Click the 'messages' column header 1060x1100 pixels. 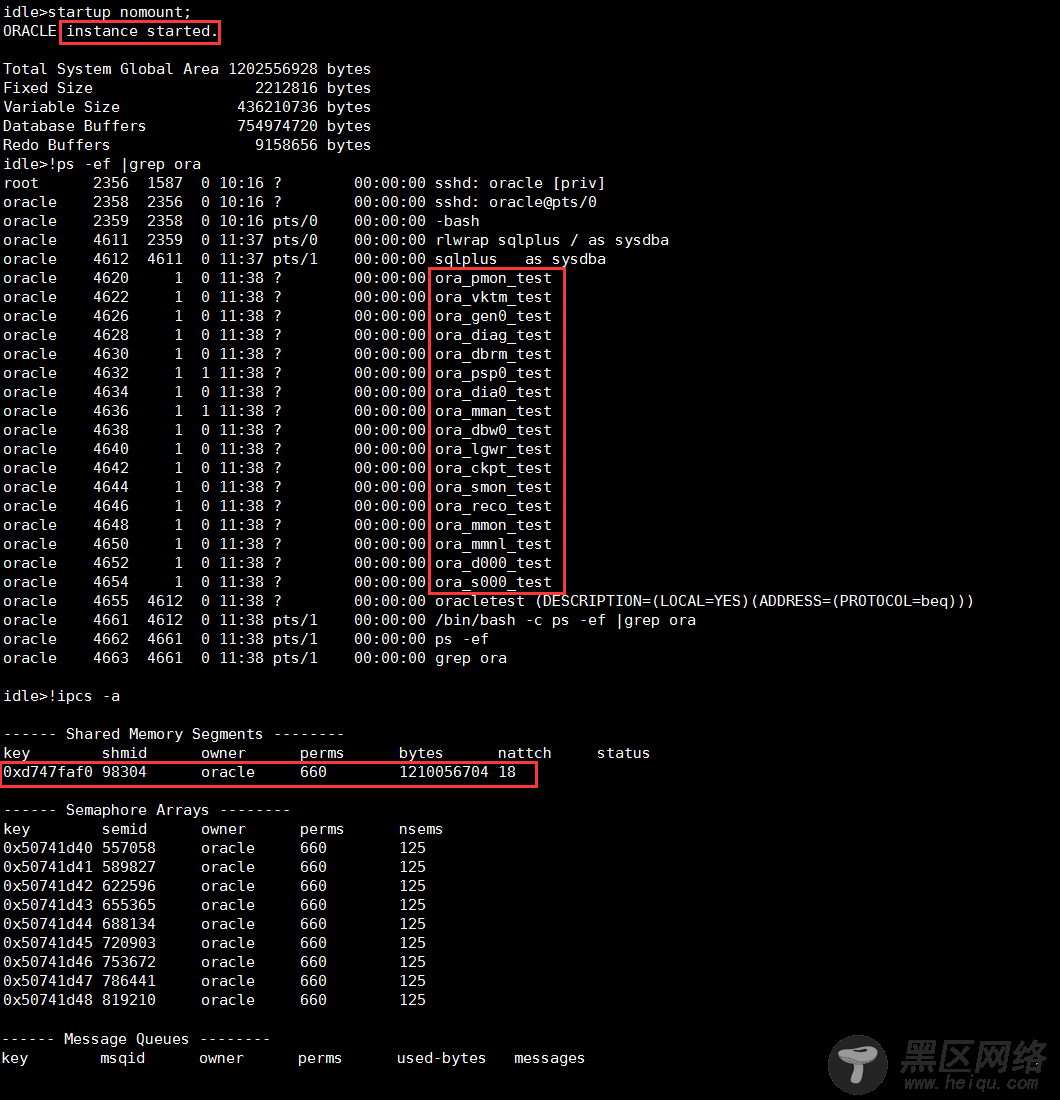(x=549, y=1057)
